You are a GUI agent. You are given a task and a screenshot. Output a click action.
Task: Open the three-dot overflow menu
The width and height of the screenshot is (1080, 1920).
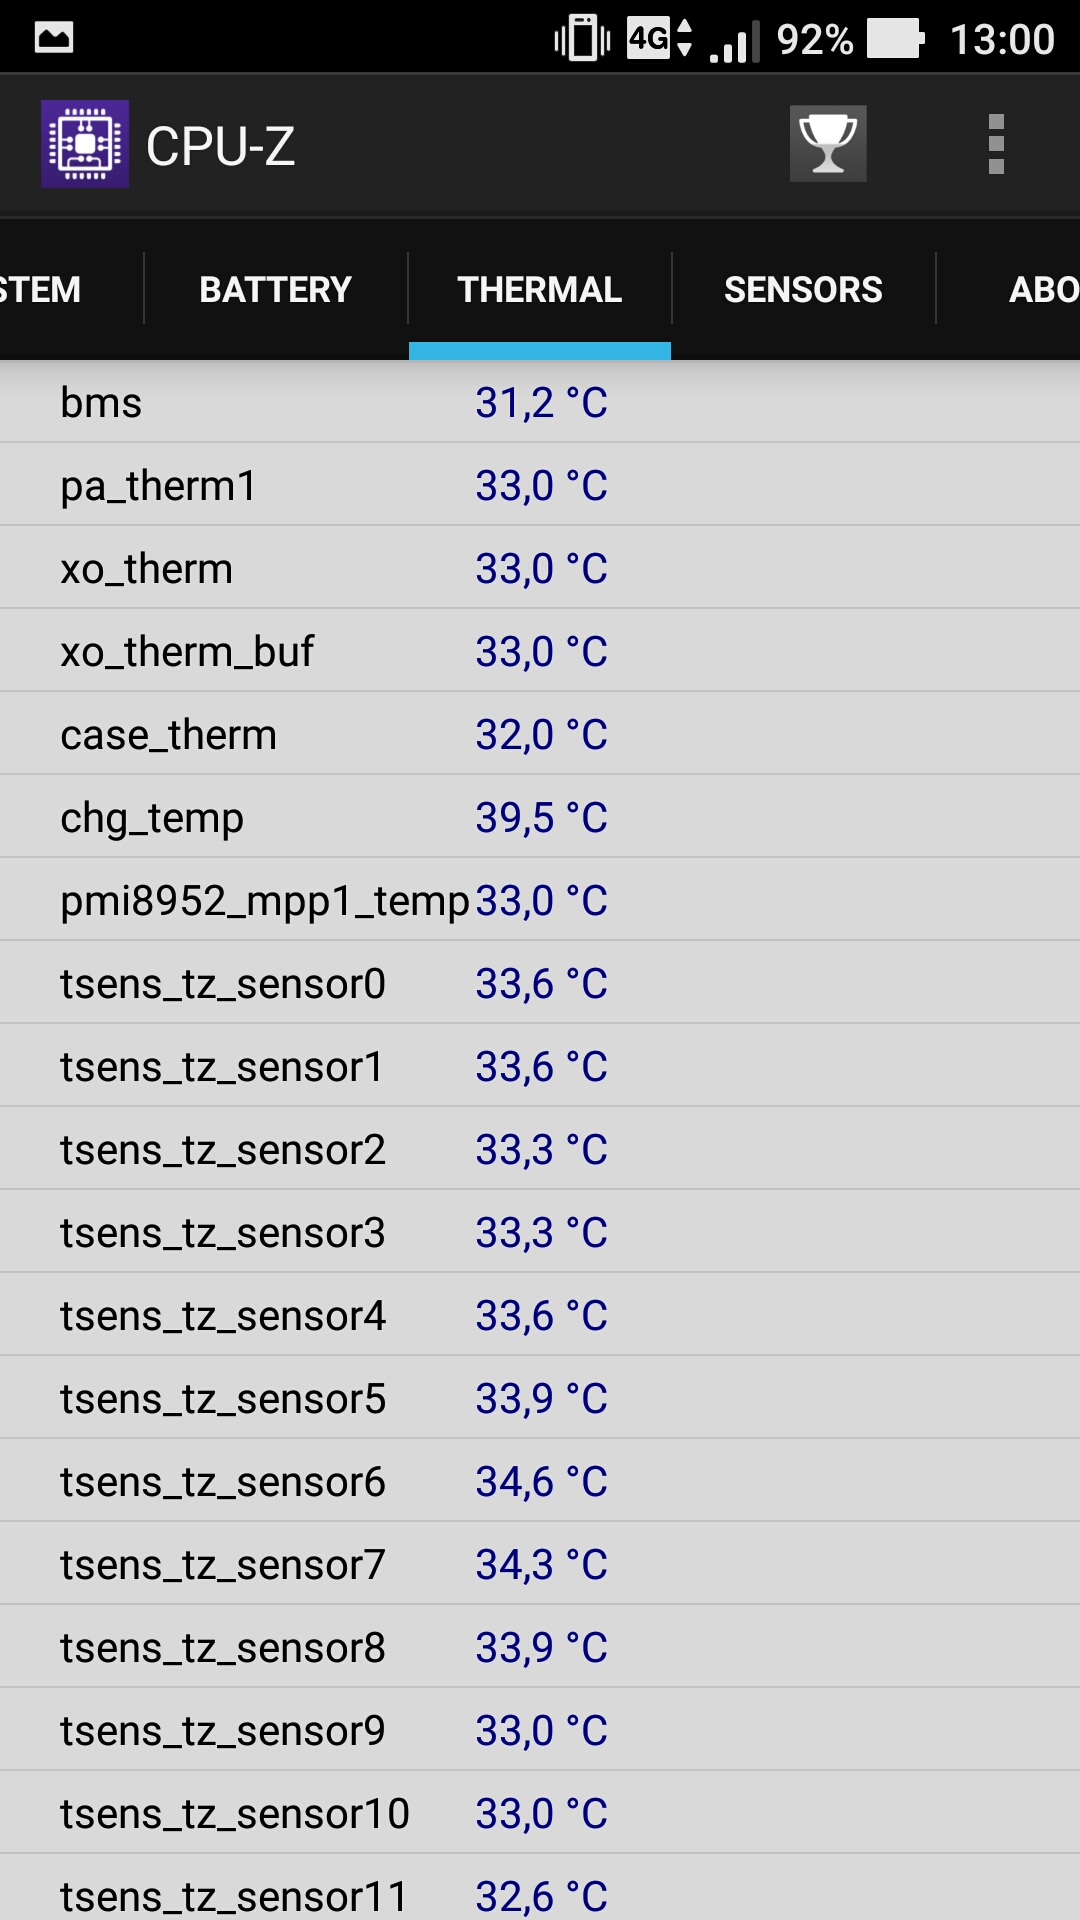point(996,144)
